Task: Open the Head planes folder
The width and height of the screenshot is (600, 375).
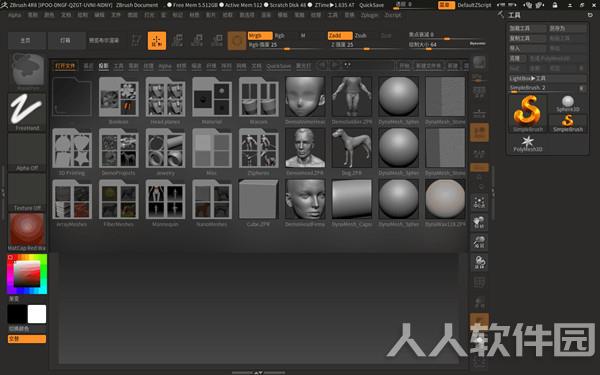Action: (165, 100)
